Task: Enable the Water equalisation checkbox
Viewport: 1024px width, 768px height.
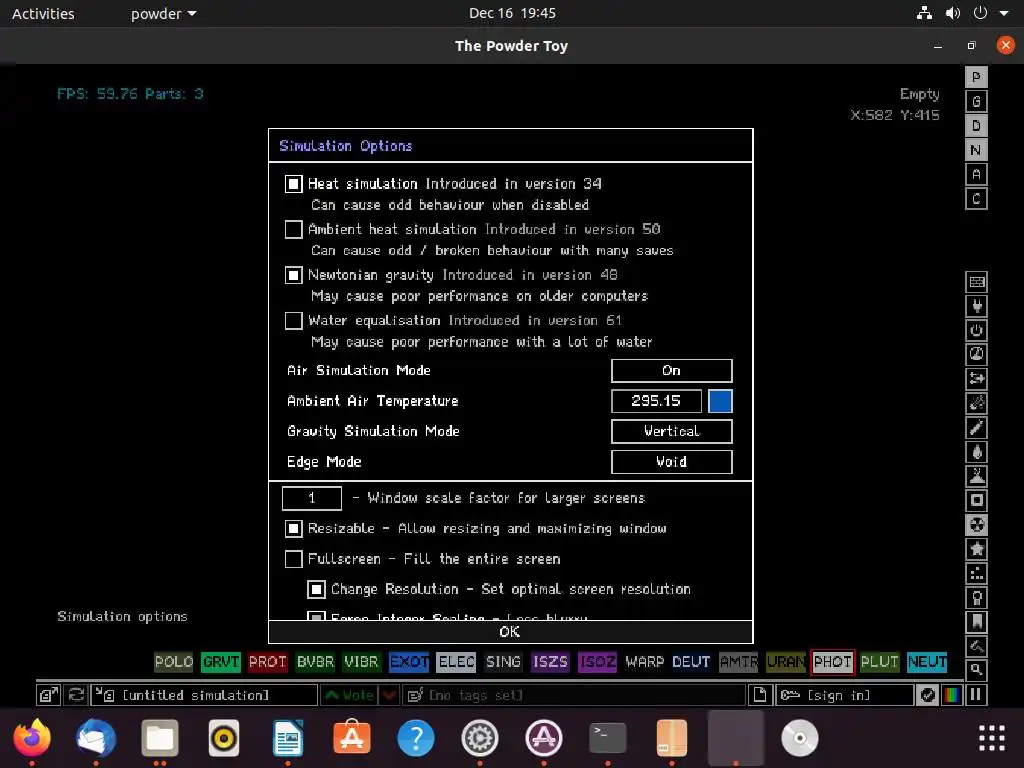Action: (x=294, y=321)
